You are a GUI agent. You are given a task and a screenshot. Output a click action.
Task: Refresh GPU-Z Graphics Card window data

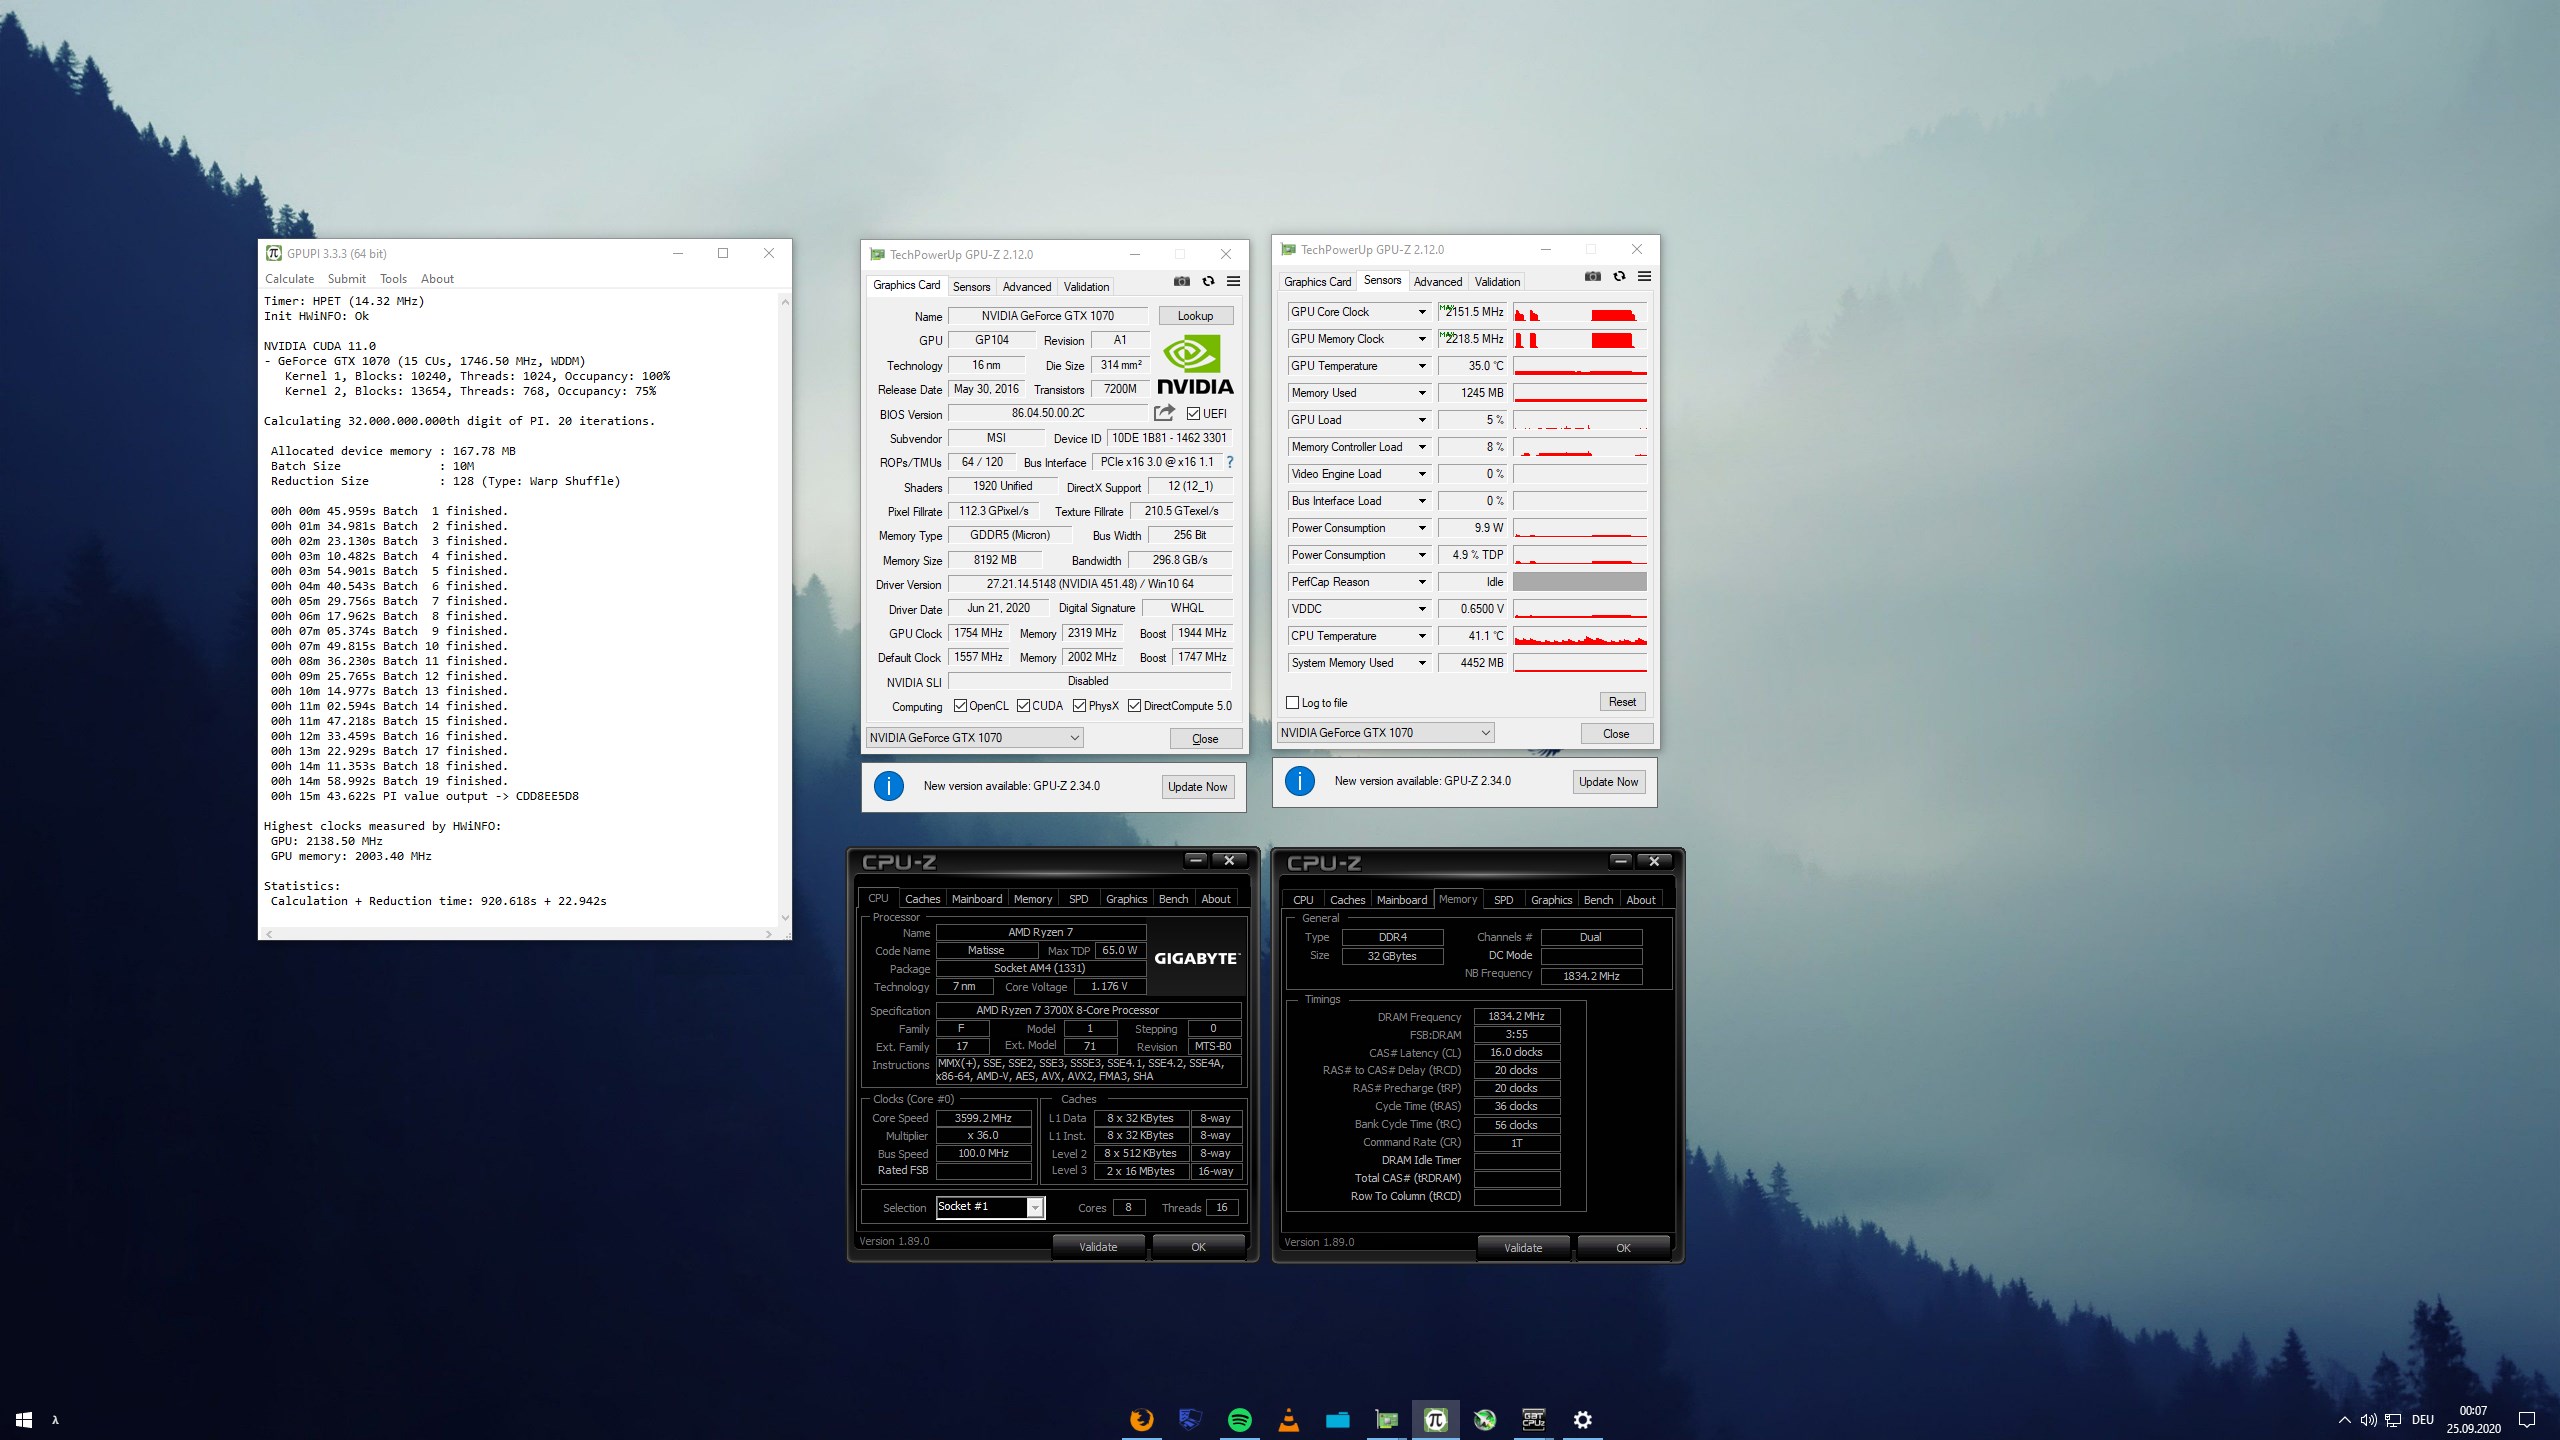pyautogui.click(x=1208, y=282)
